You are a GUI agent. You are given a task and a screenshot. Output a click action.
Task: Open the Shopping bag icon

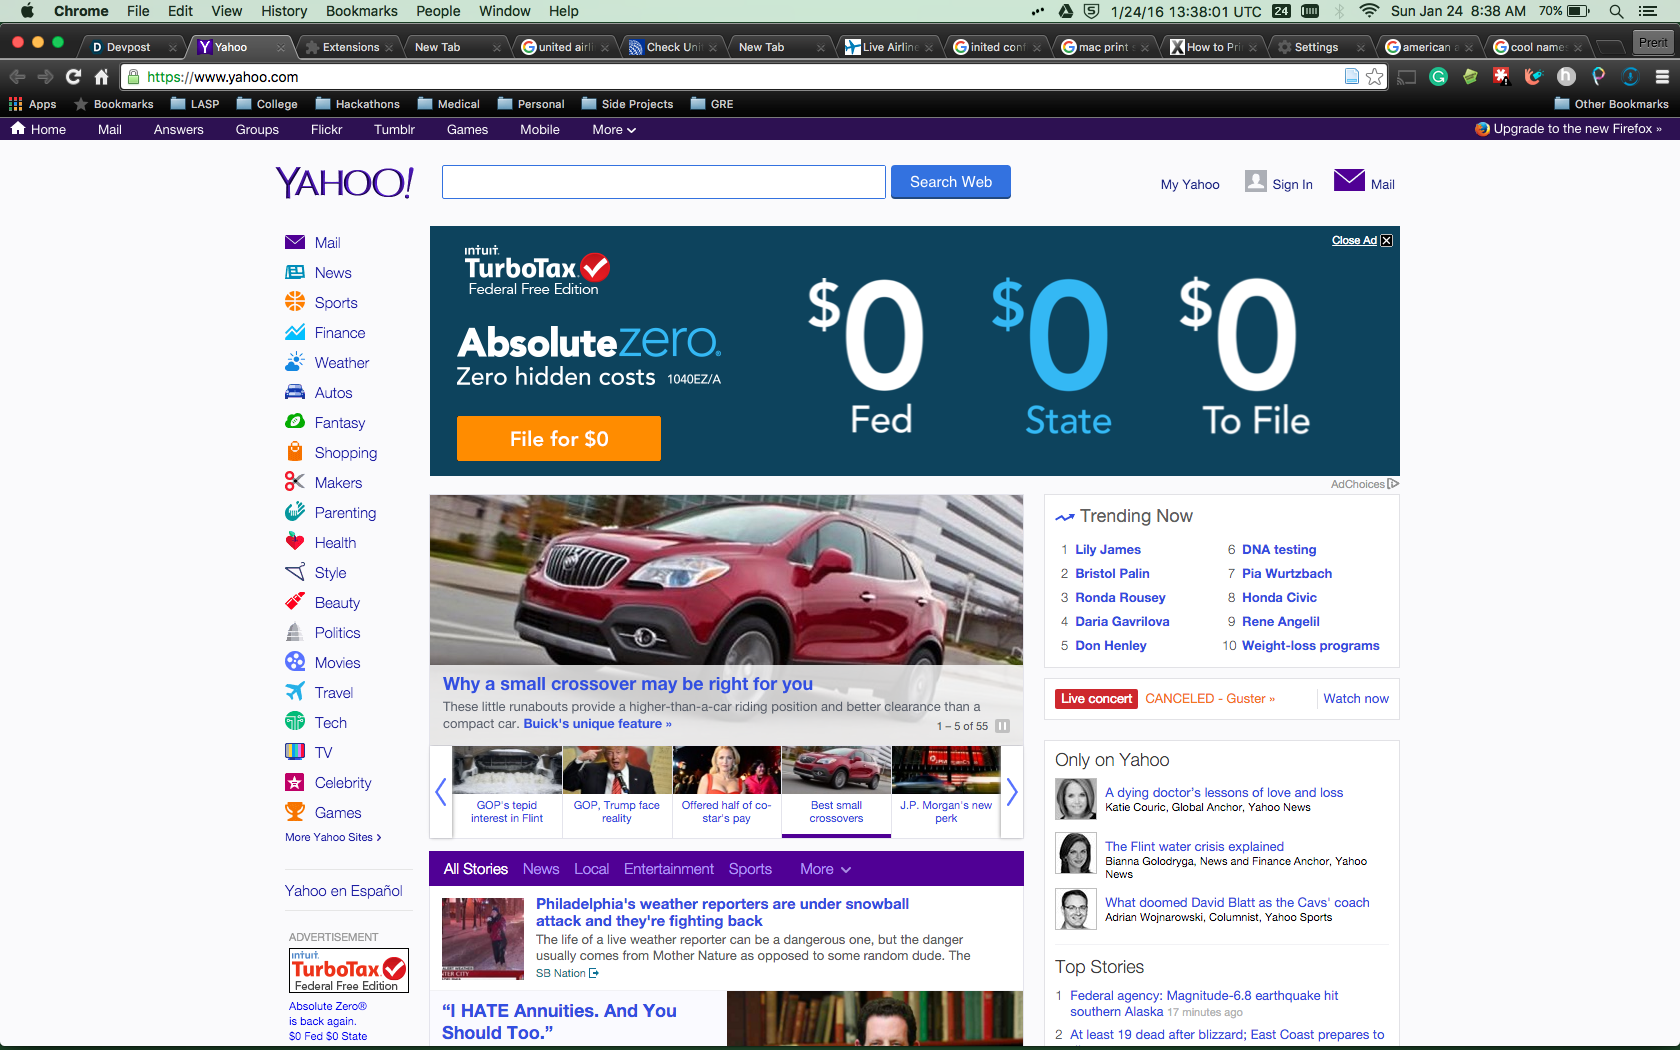pyautogui.click(x=295, y=452)
